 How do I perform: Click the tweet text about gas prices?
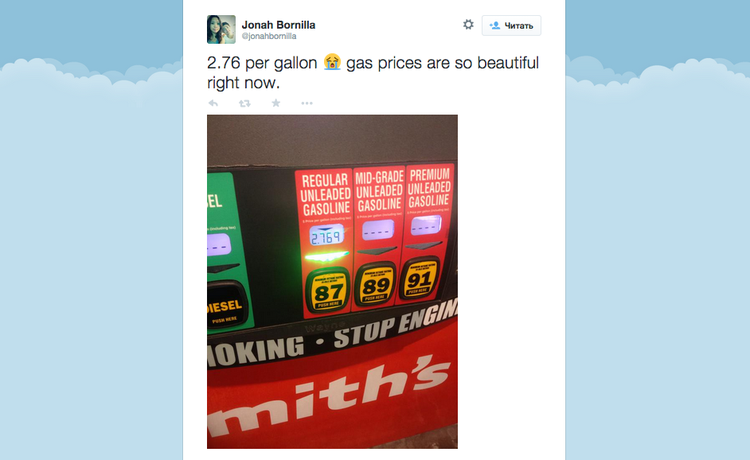373,72
